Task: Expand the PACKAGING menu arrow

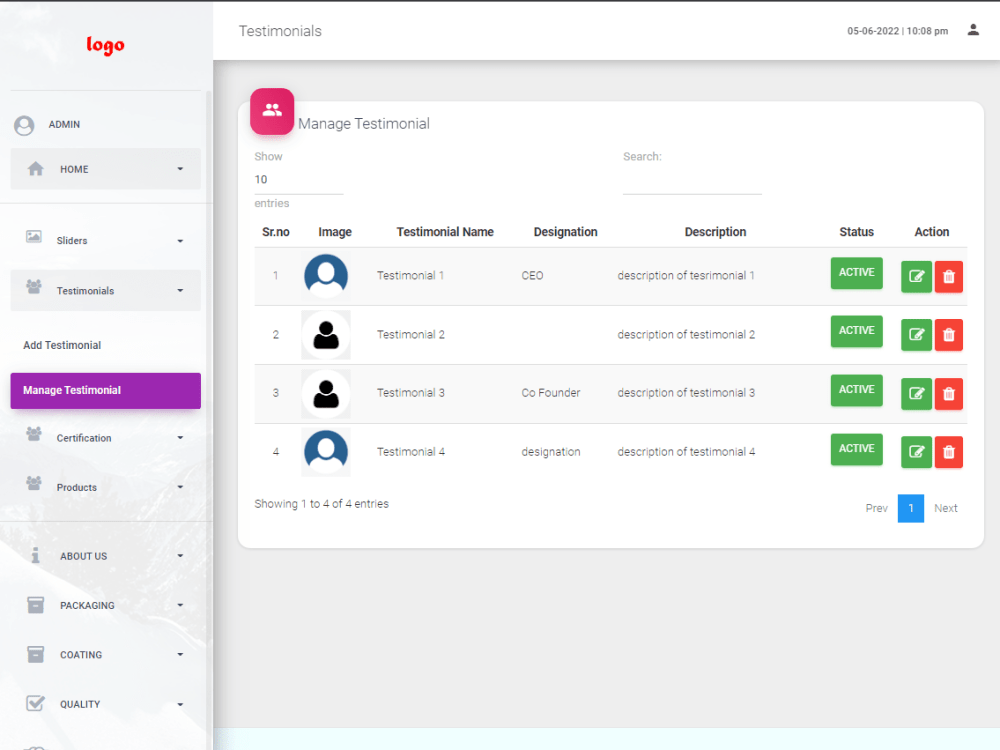Action: click(180, 605)
